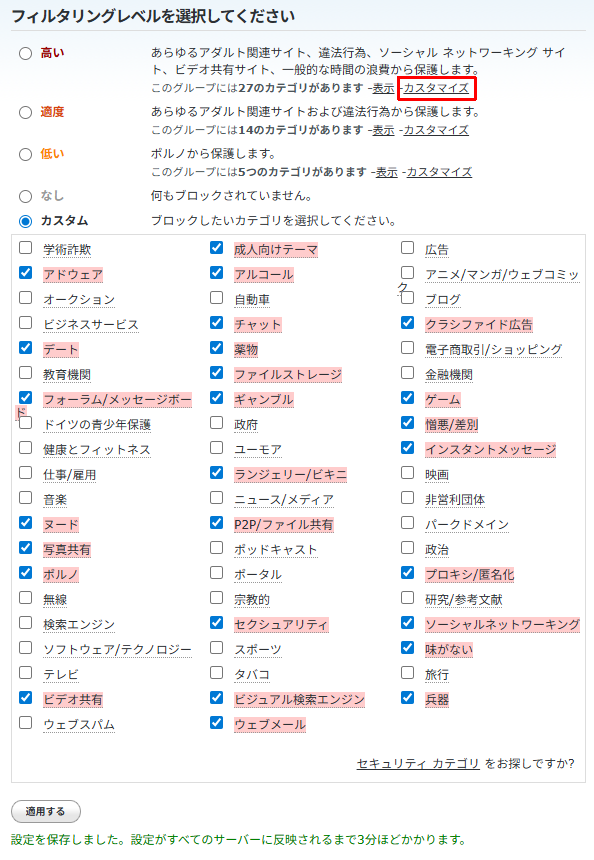Check the 広告 category checkbox

407,247
